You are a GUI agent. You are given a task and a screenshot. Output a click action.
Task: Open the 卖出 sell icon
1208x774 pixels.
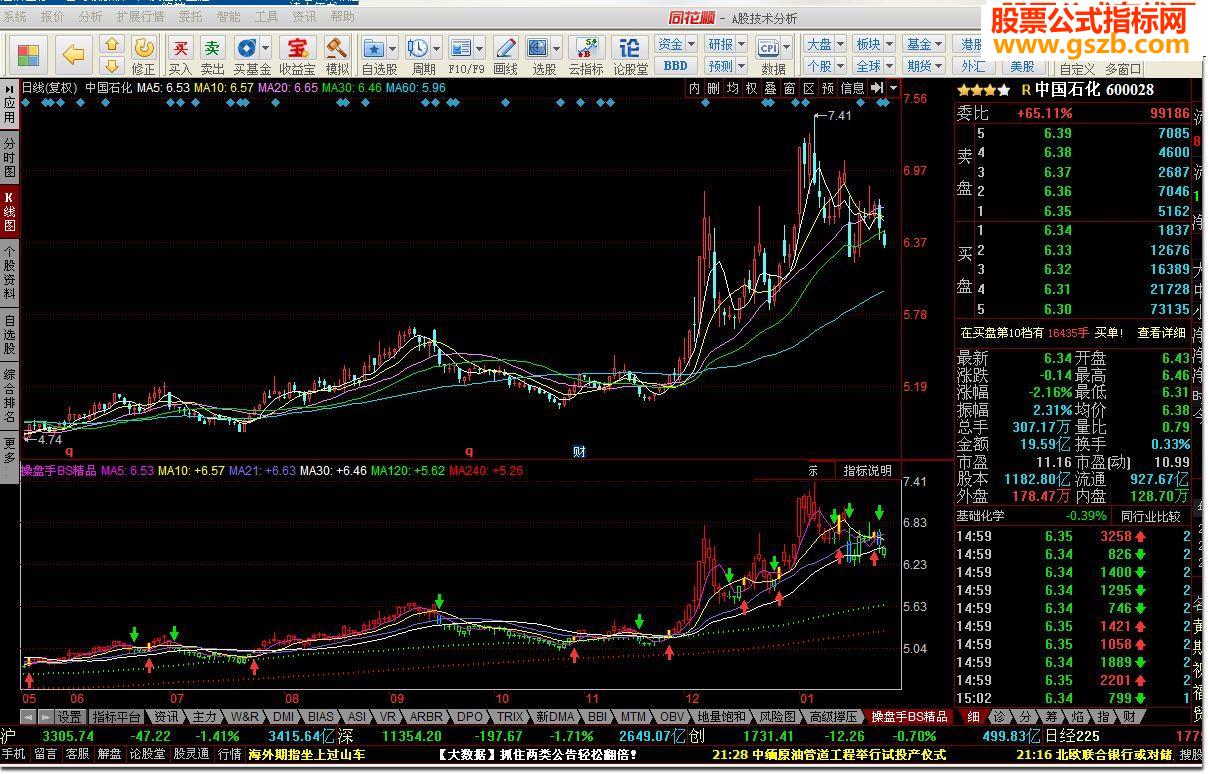coord(212,56)
